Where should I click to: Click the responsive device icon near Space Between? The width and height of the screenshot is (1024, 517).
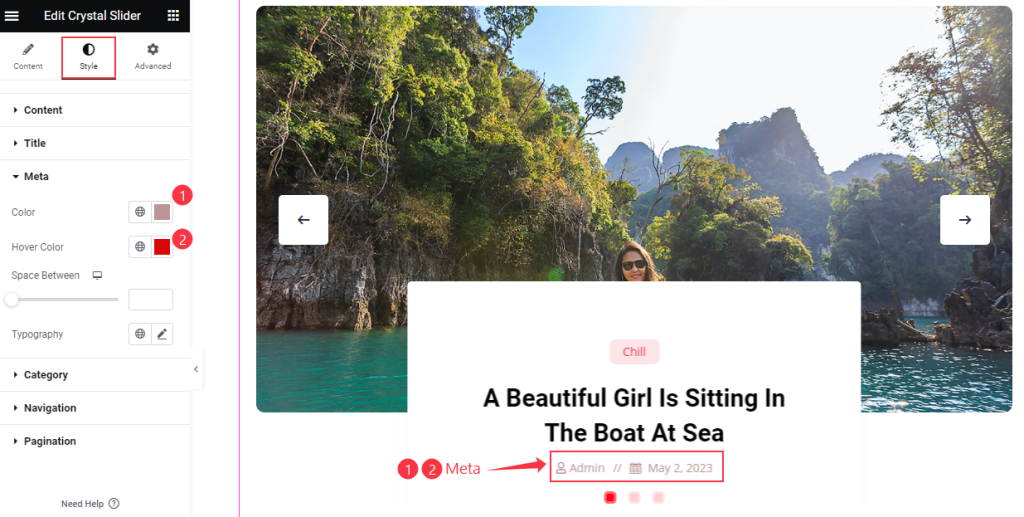97,275
